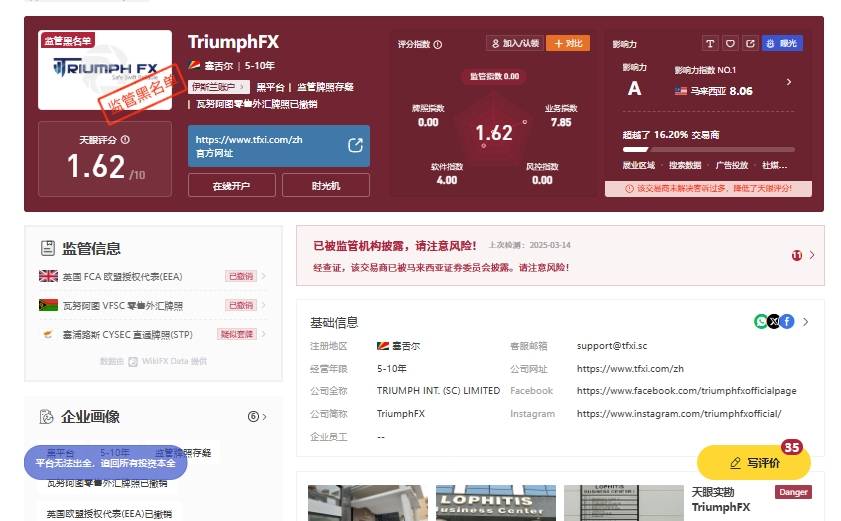Click the 监管指数 0.00 pill

coord(494,76)
